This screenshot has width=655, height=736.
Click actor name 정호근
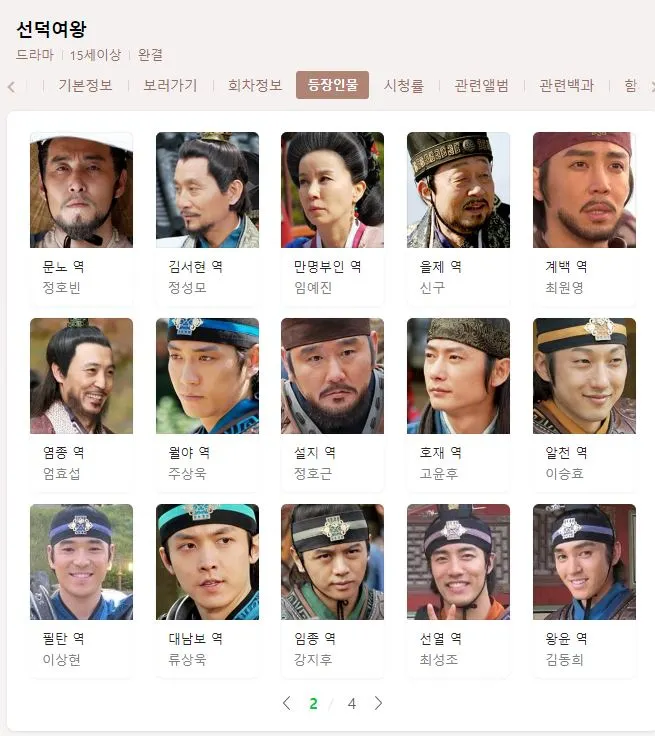click(313, 473)
